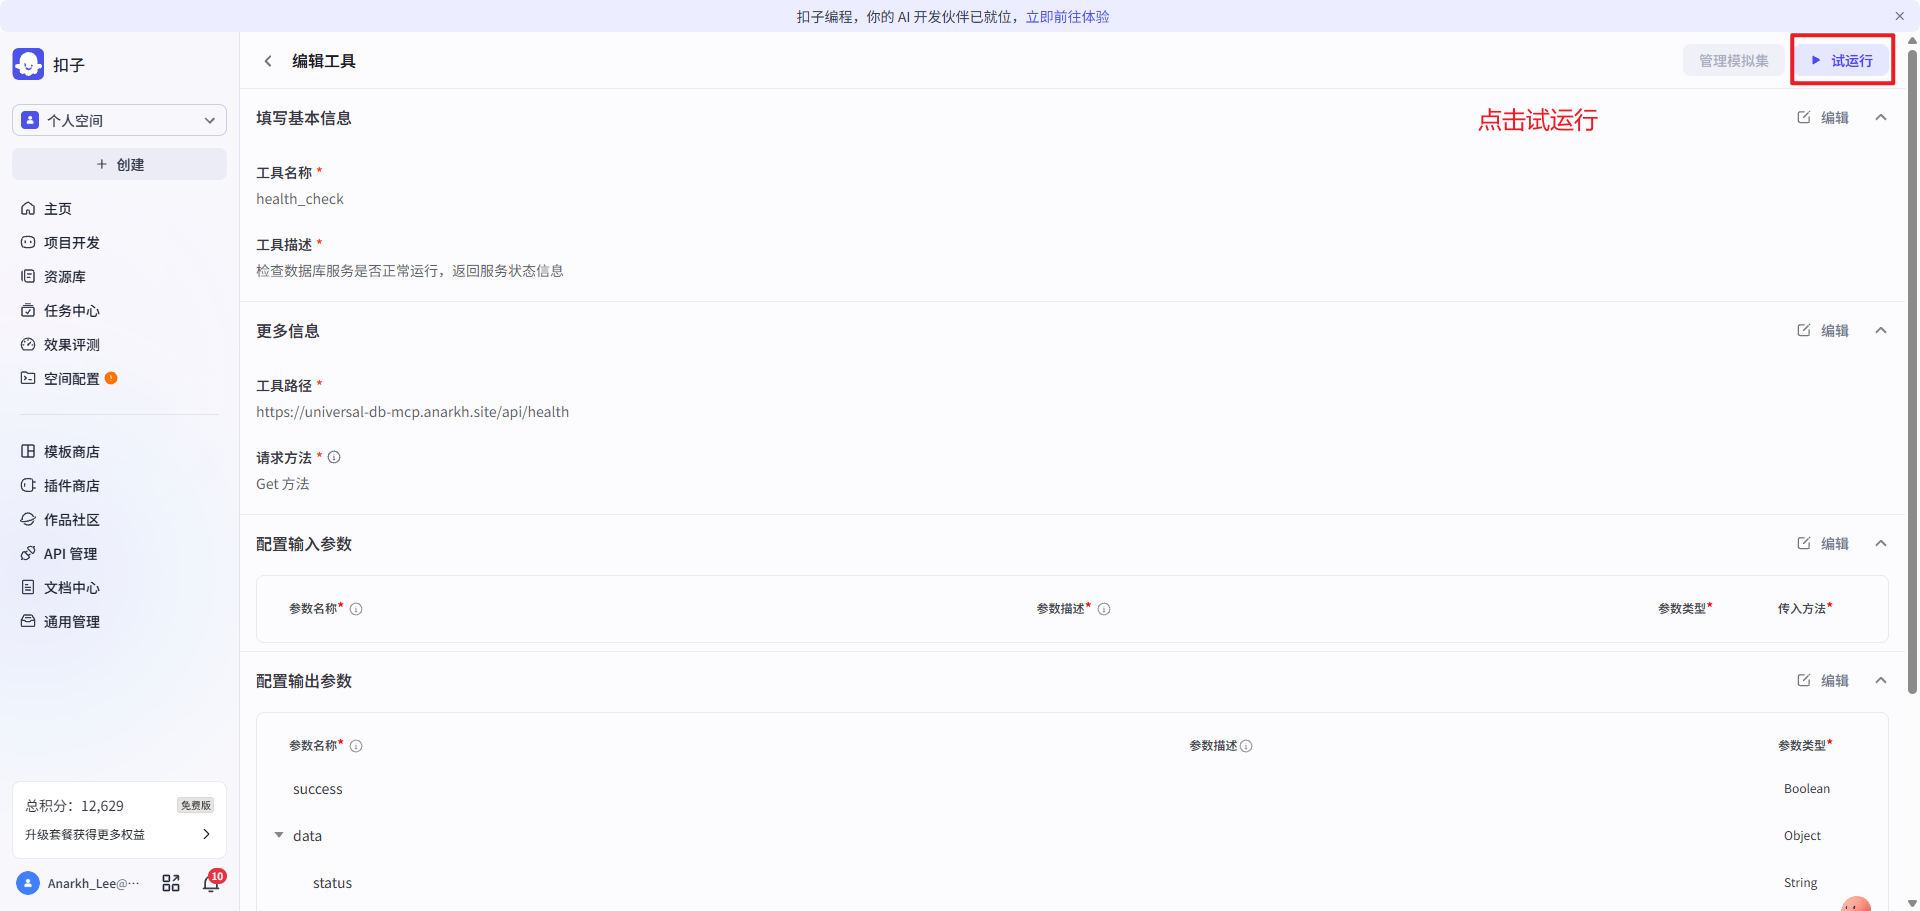1920x911 pixels.
Task: Click info icon beside 请求方法
Action: 334,457
